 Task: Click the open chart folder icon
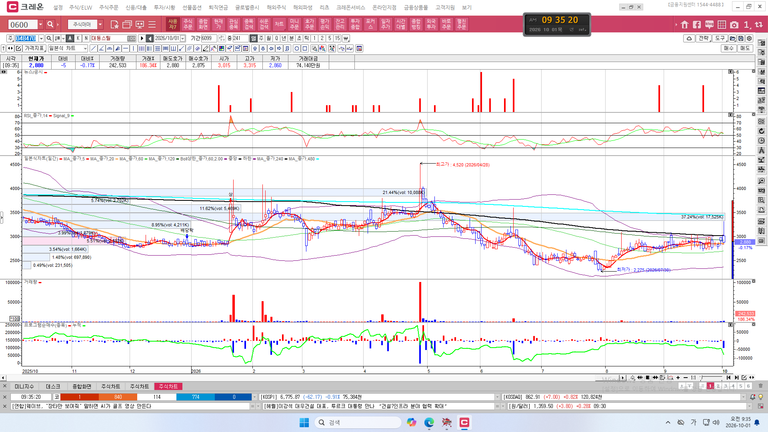(x=733, y=38)
